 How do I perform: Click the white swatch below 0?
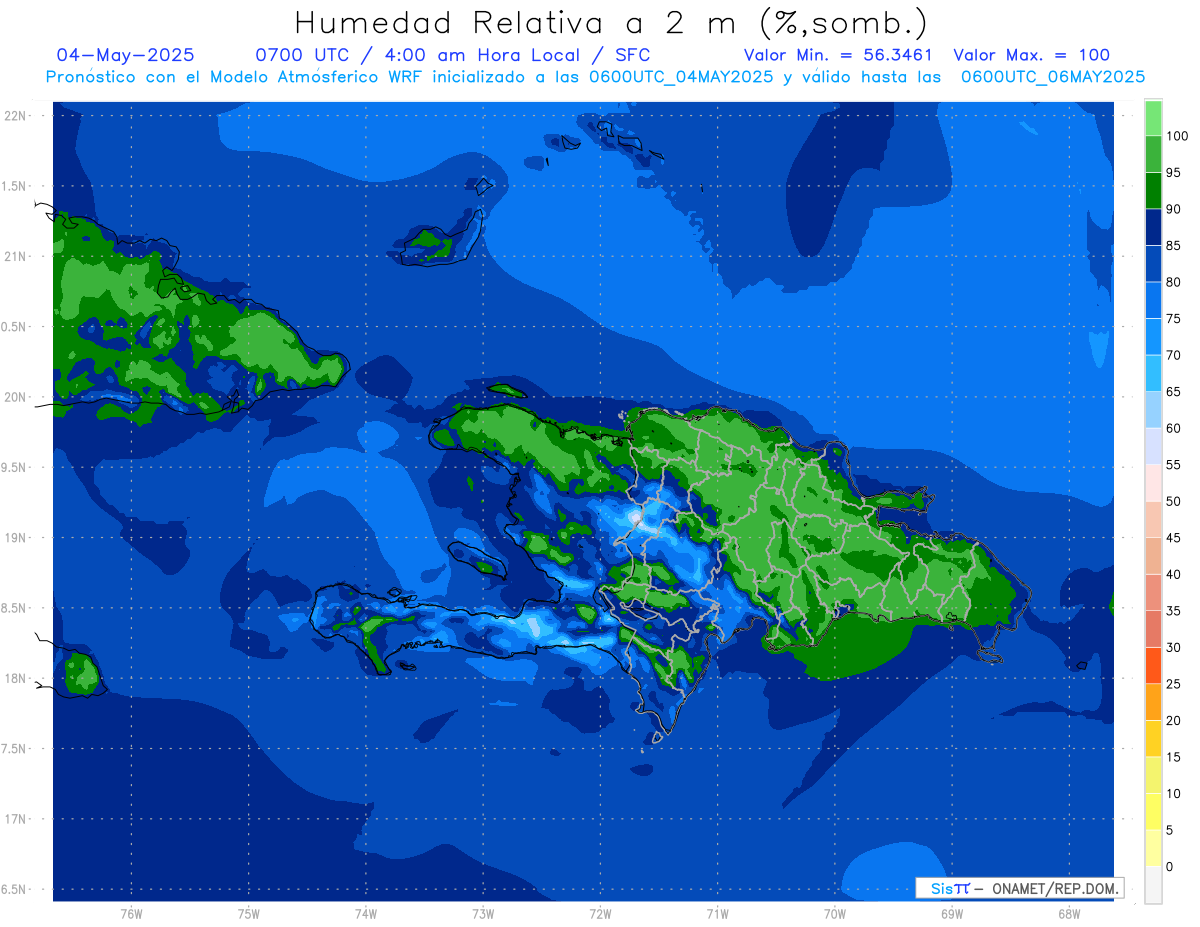1153,885
